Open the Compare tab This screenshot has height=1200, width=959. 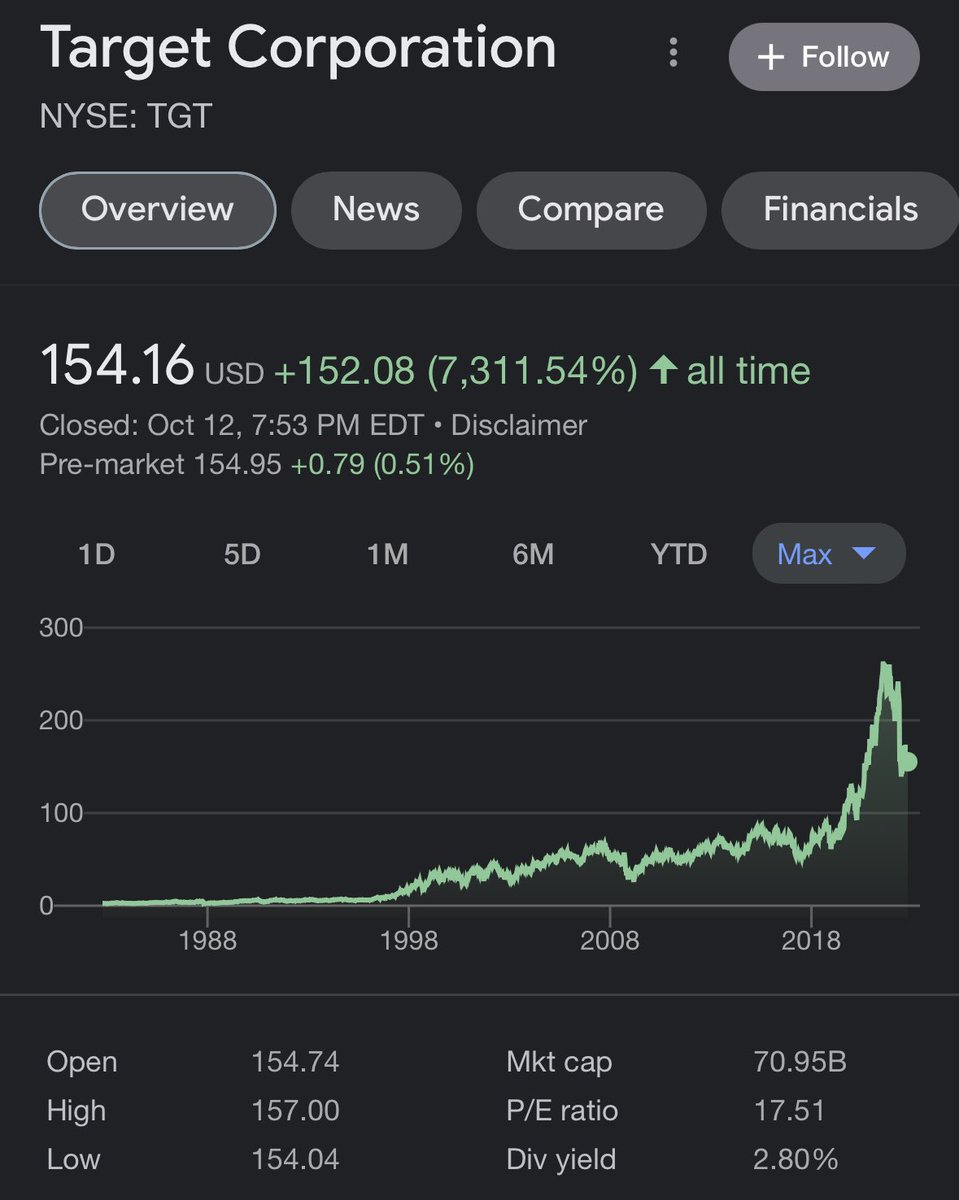click(591, 210)
